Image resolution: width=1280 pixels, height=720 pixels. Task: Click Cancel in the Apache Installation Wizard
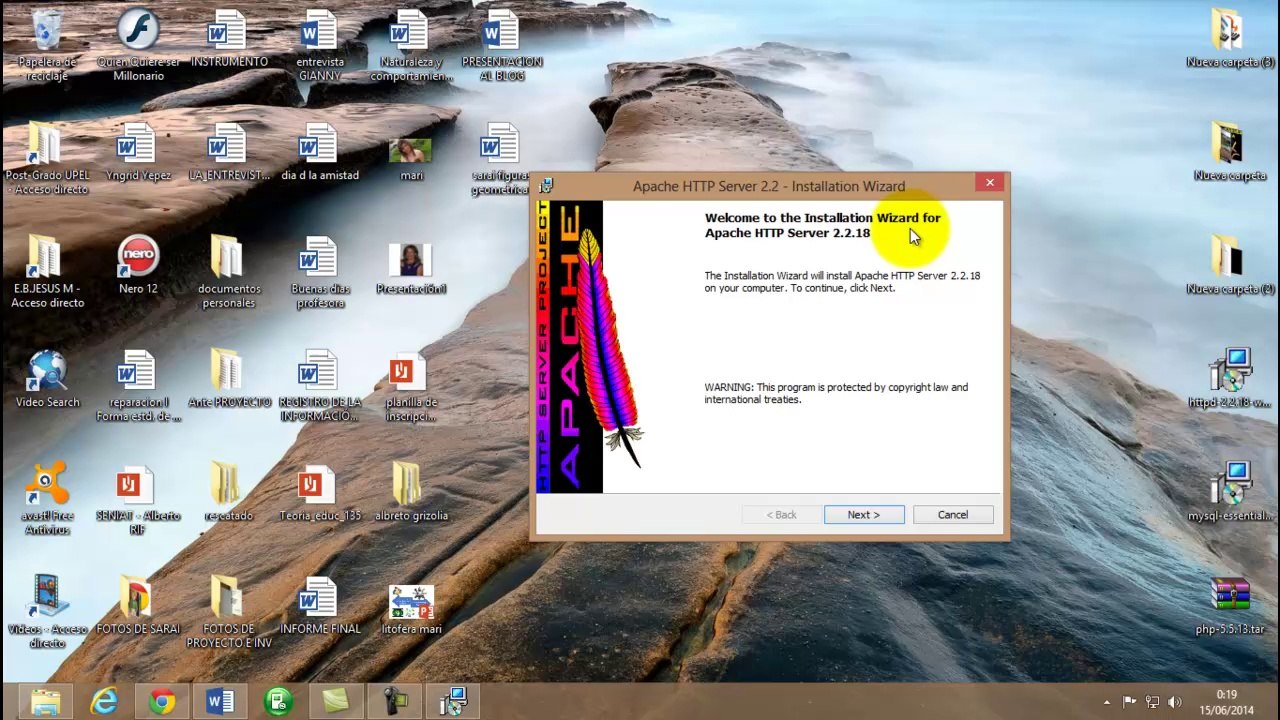coord(953,515)
